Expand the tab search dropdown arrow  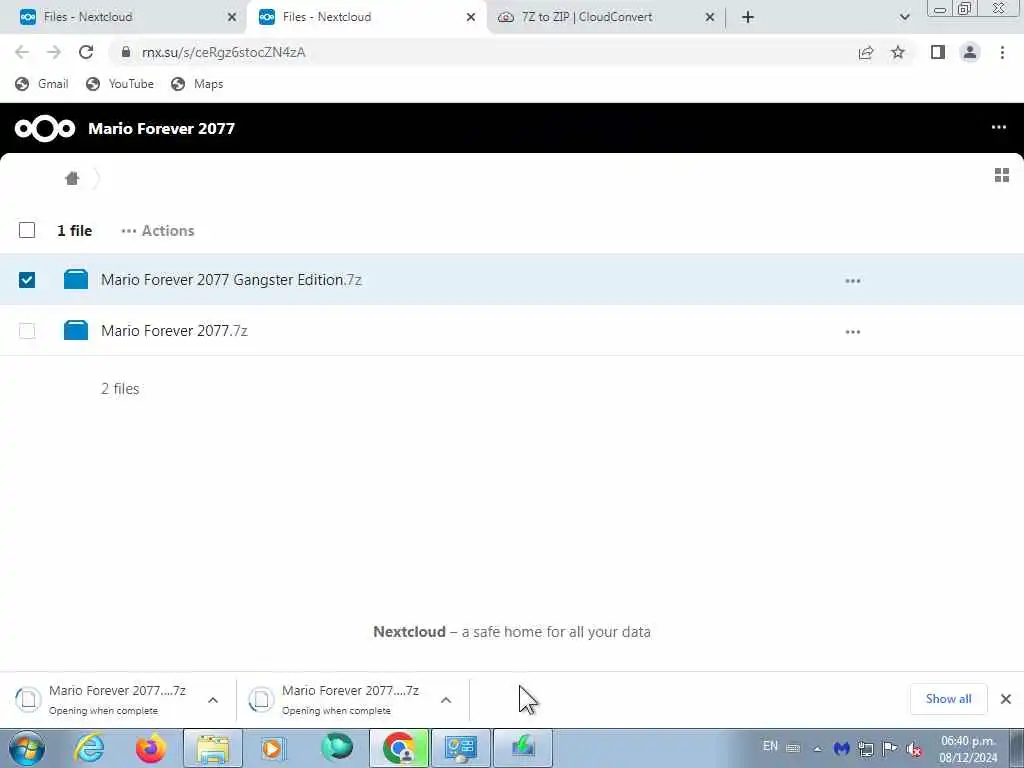(x=904, y=18)
